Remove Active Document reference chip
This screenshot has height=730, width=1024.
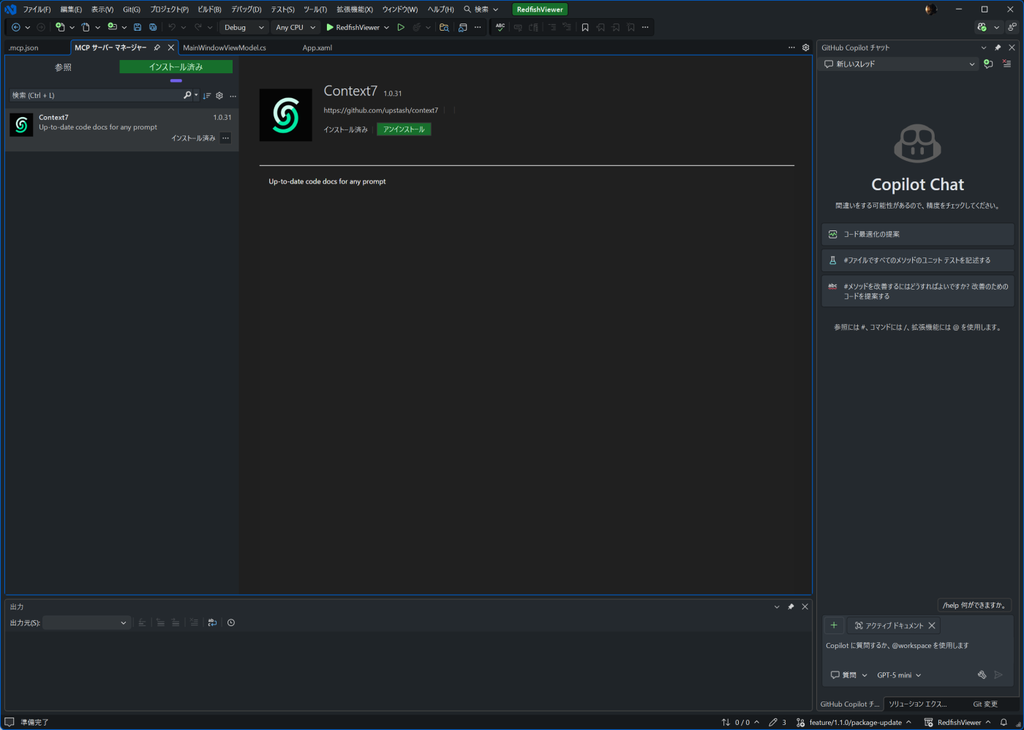(x=932, y=626)
